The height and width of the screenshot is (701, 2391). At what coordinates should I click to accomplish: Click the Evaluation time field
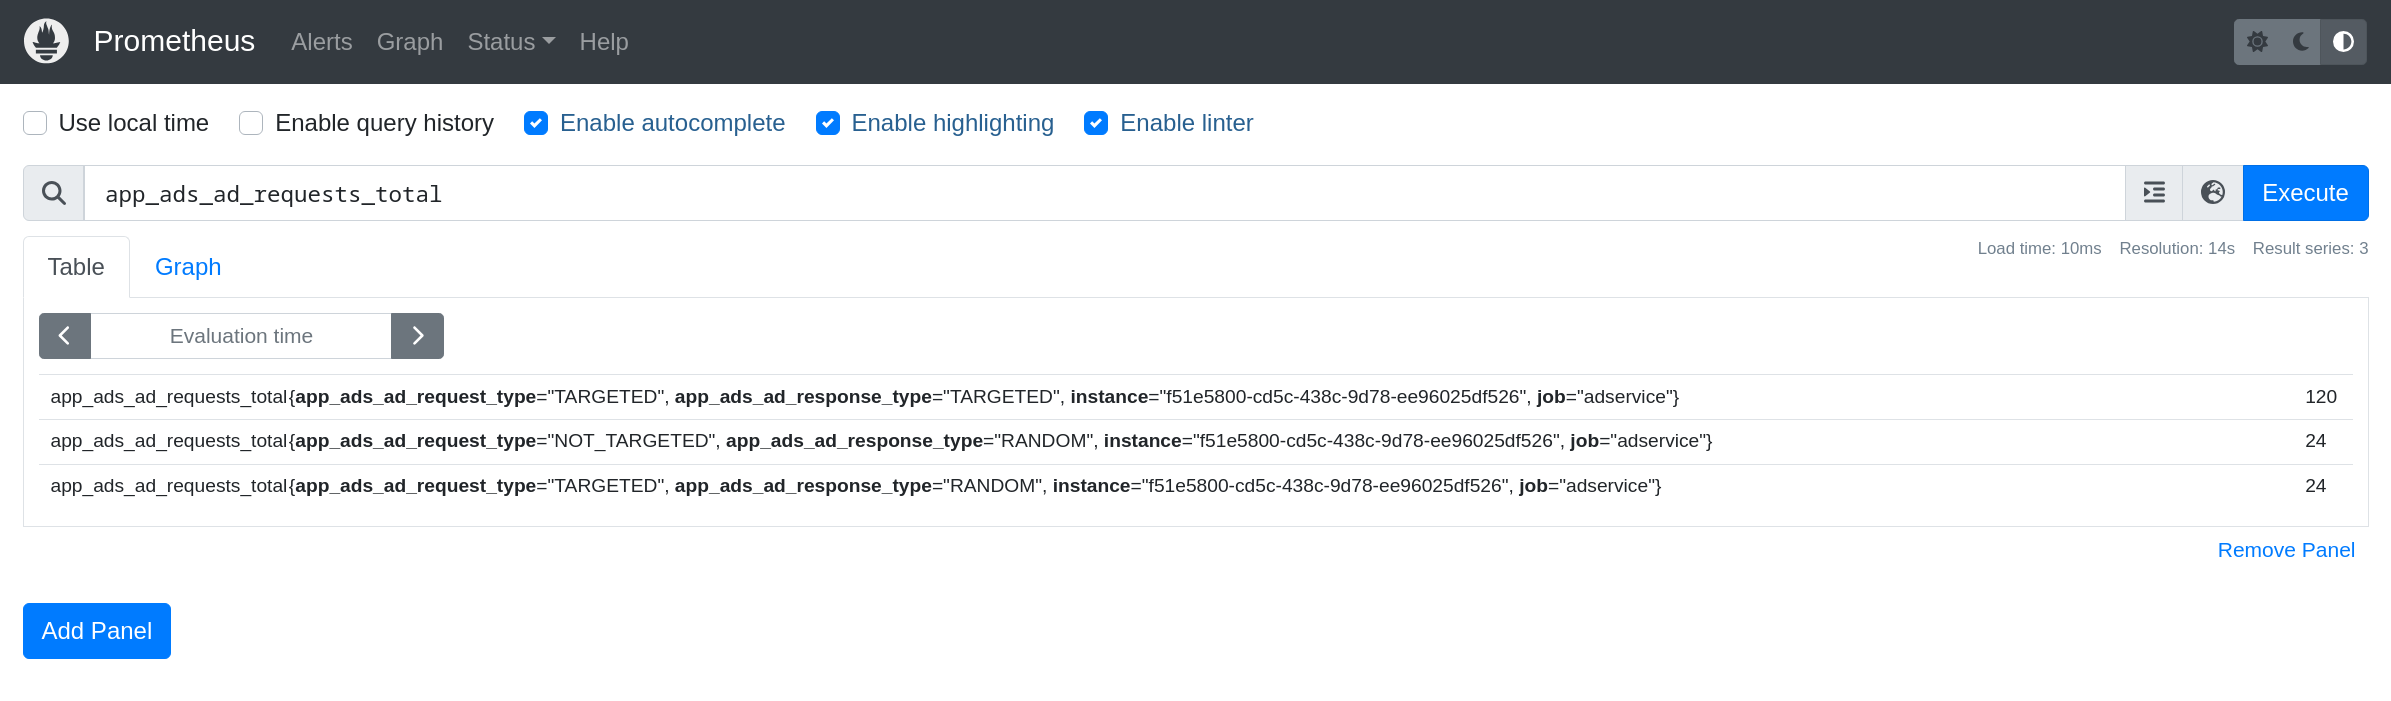point(241,336)
